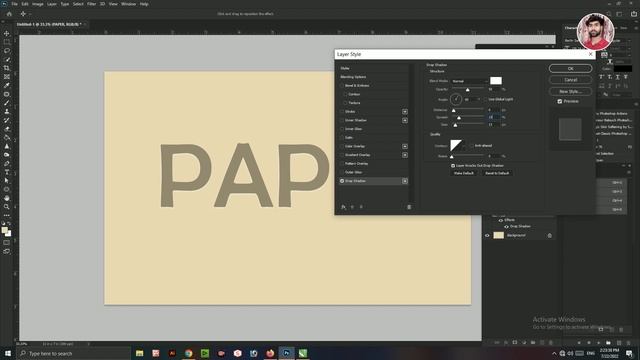Toggle the Preview checkbox
640x360 pixels.
click(x=560, y=101)
